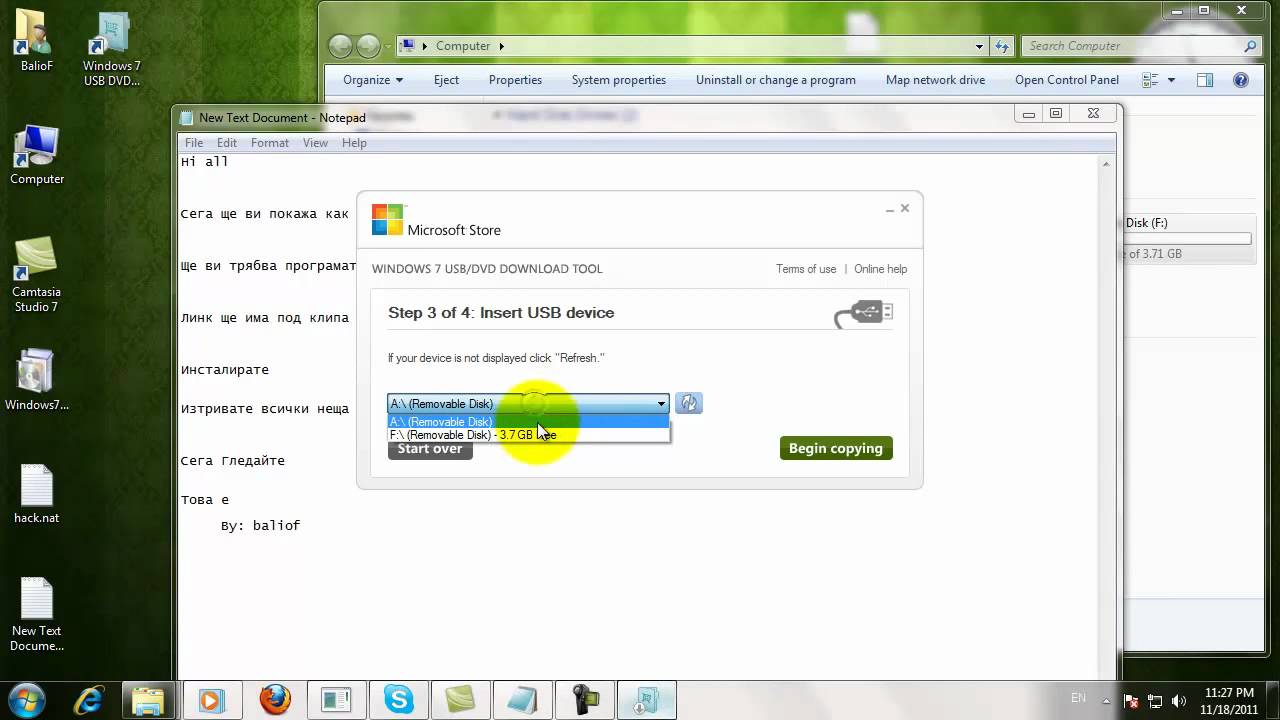Click Map network drive
This screenshot has width=1280, height=720.
(935, 80)
